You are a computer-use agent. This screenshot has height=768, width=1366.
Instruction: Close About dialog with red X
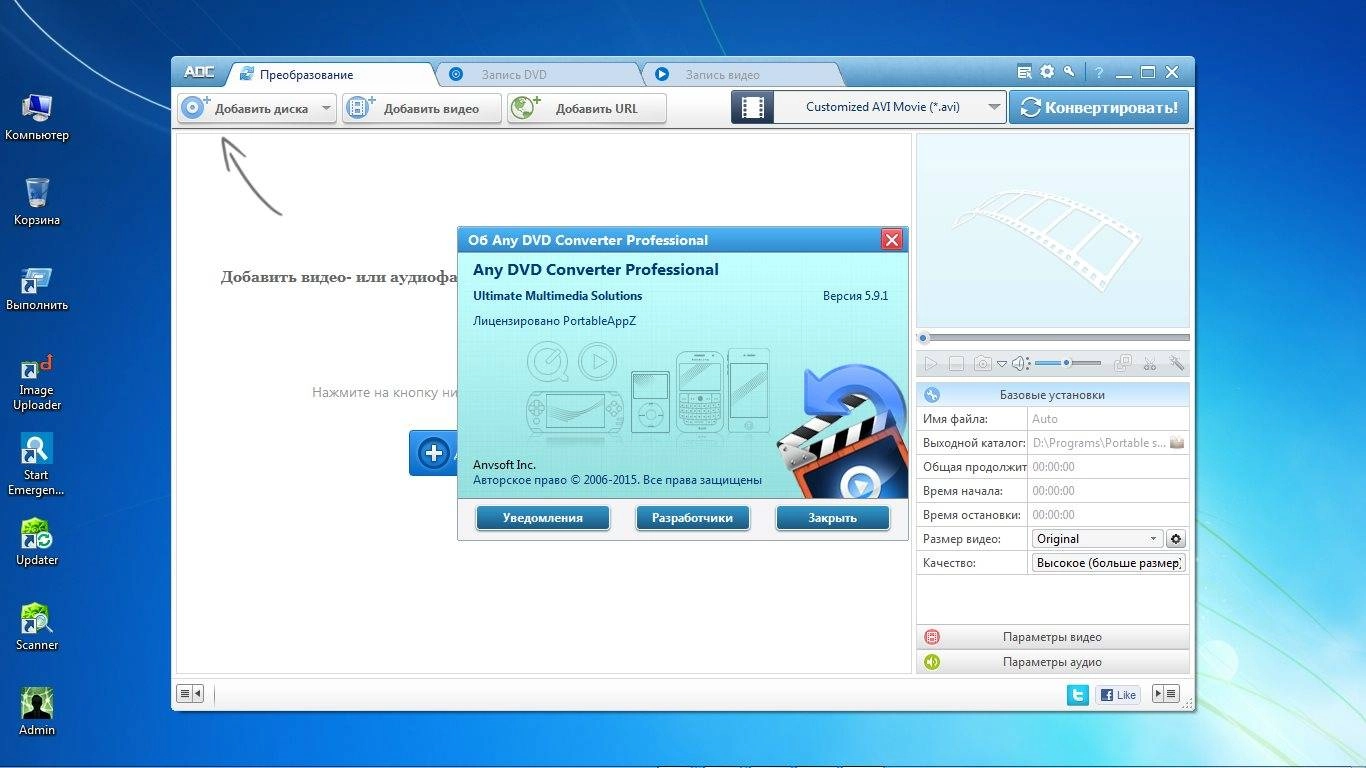point(892,240)
